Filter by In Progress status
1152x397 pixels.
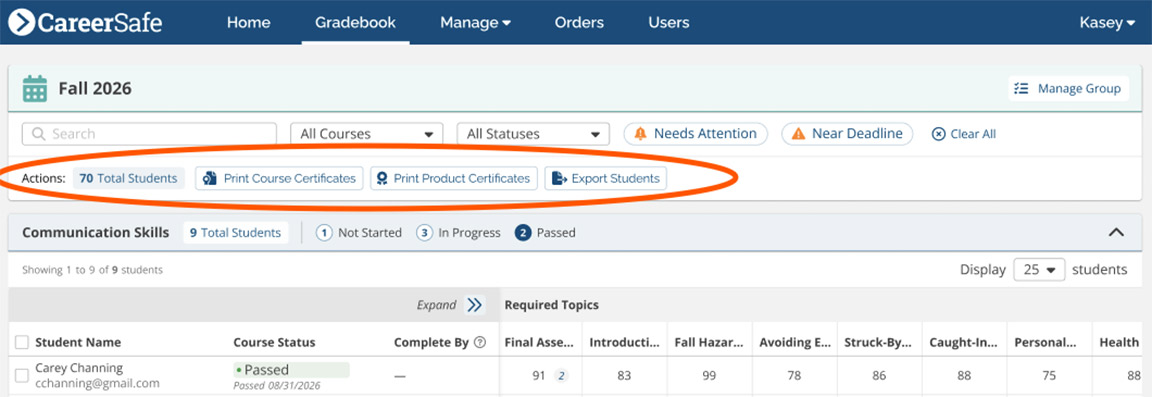(458, 232)
